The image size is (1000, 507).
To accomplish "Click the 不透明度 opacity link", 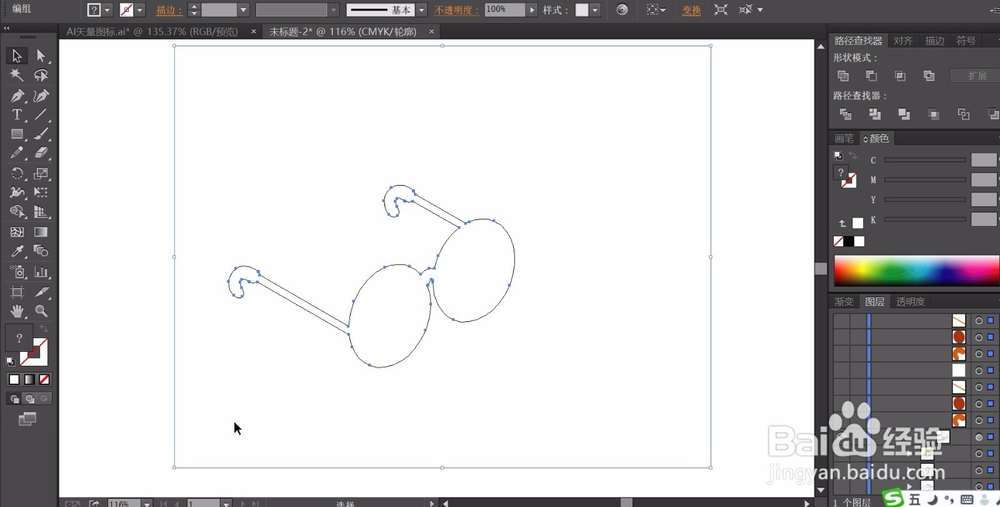I will pos(455,10).
